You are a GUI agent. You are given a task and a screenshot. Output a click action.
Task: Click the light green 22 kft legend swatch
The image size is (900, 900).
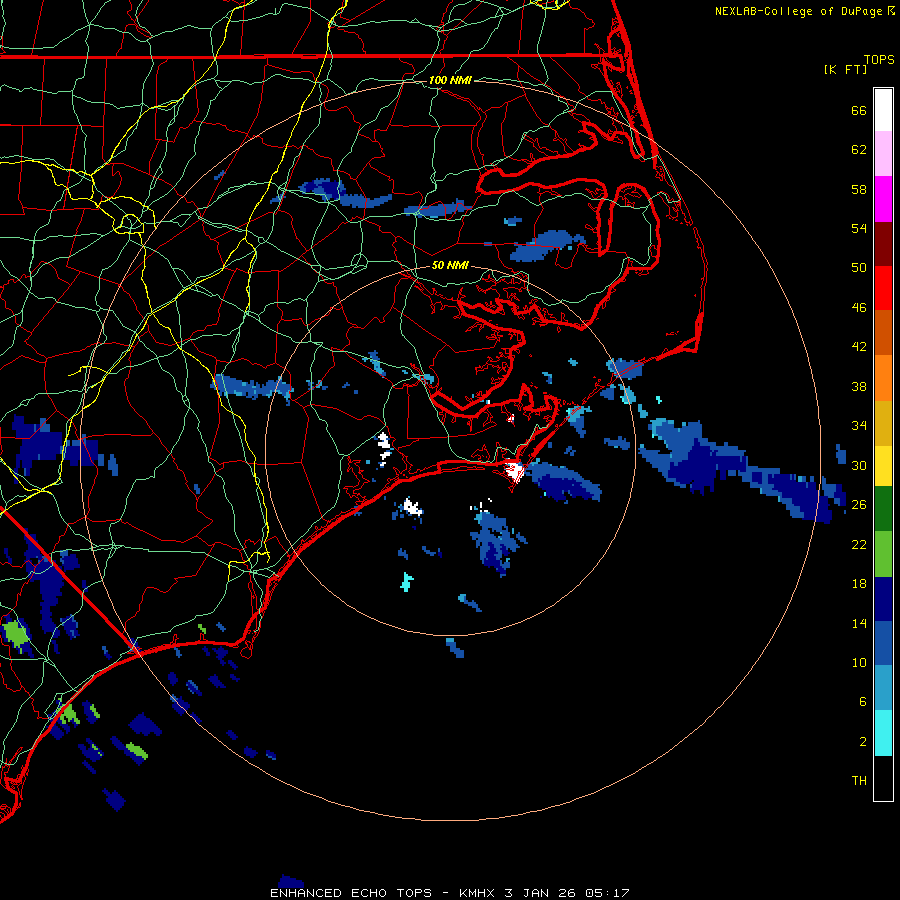tap(883, 554)
